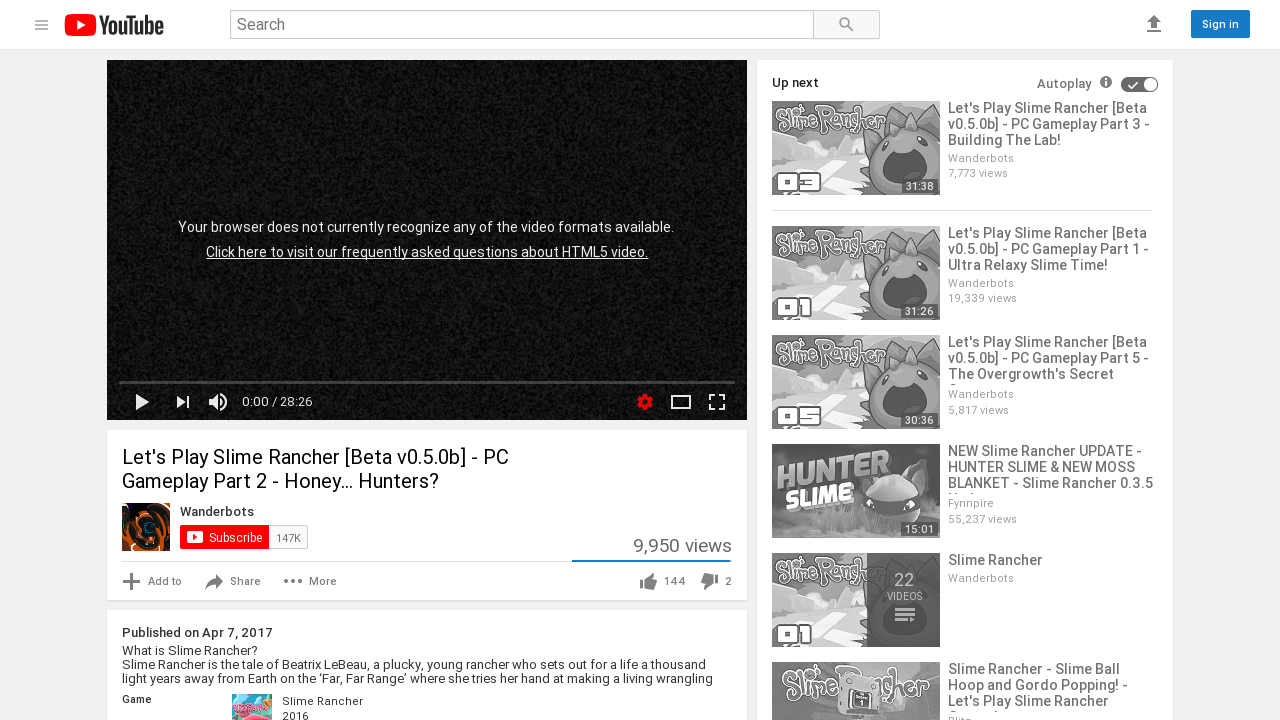This screenshot has width=1280, height=720.
Task: Open Part 1 Ultra Relaxy thumbnail
Action: pyautogui.click(x=856, y=273)
